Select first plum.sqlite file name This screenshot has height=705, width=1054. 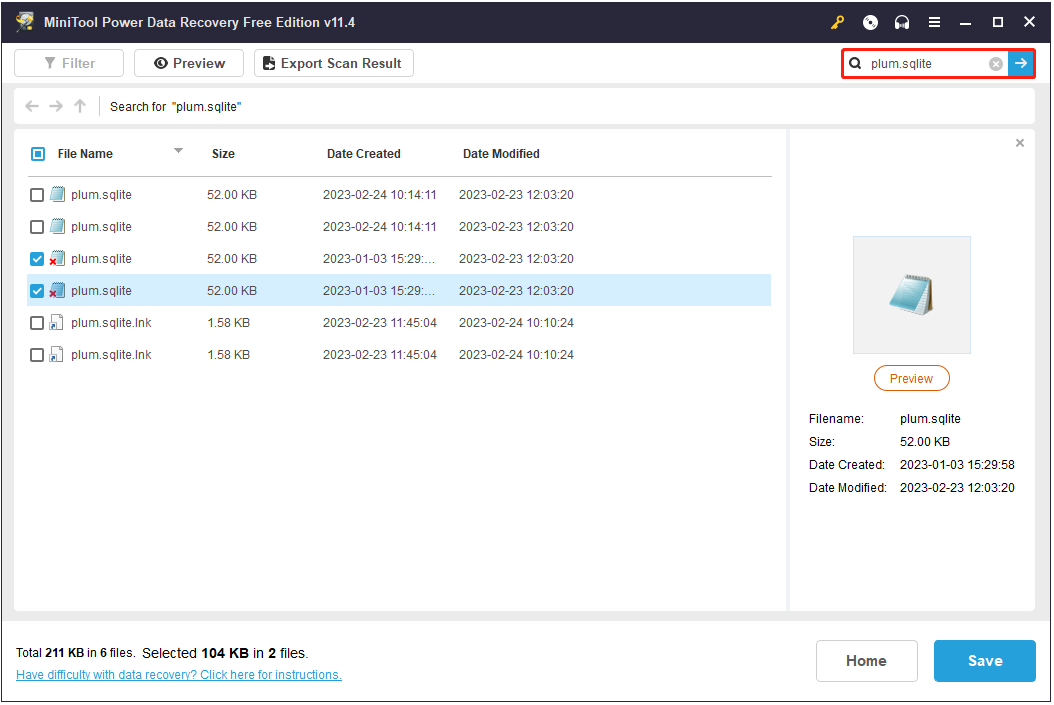102,195
